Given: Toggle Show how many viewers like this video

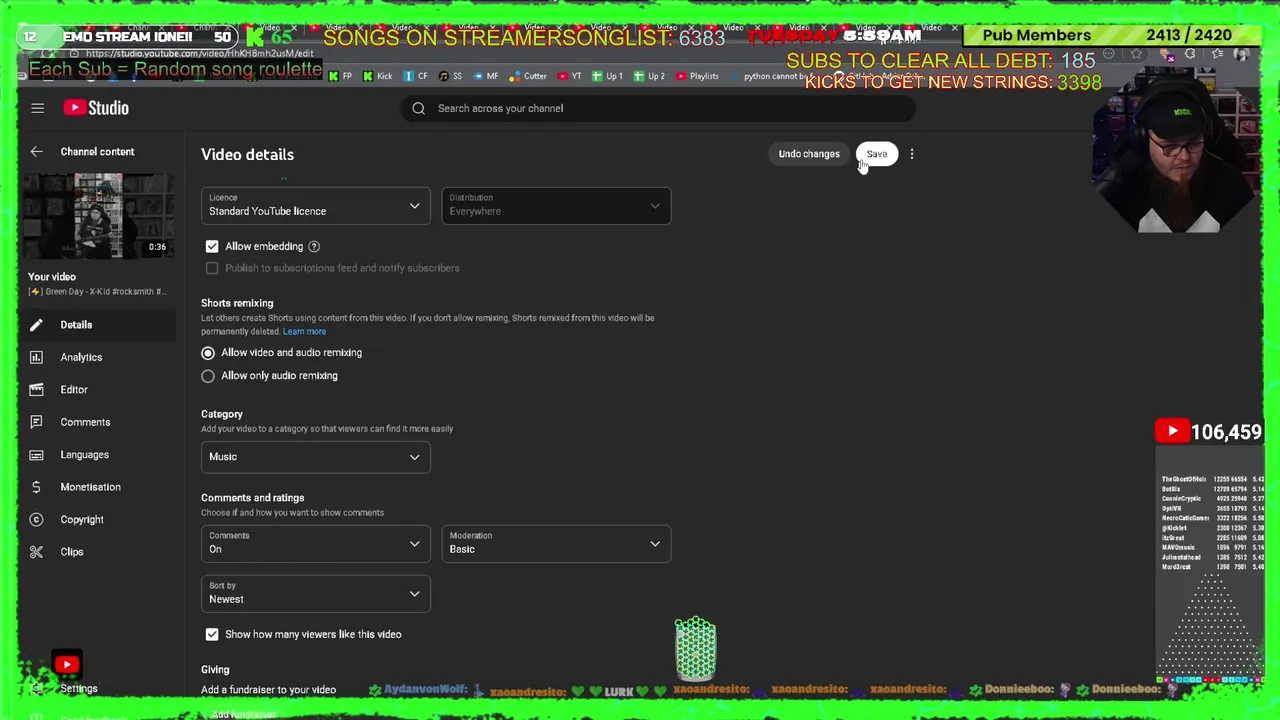Looking at the screenshot, I should (x=212, y=634).
